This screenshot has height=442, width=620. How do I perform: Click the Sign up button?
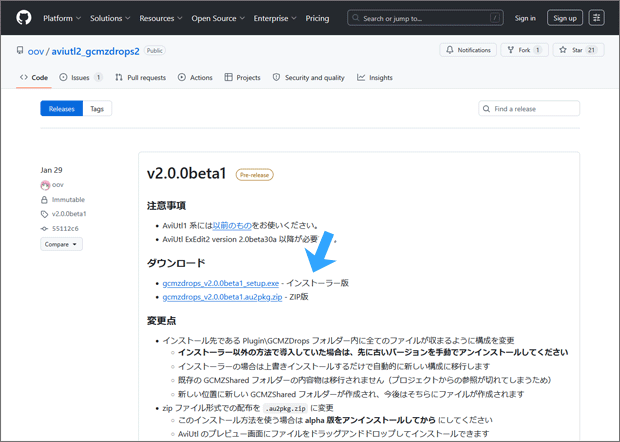point(565,18)
